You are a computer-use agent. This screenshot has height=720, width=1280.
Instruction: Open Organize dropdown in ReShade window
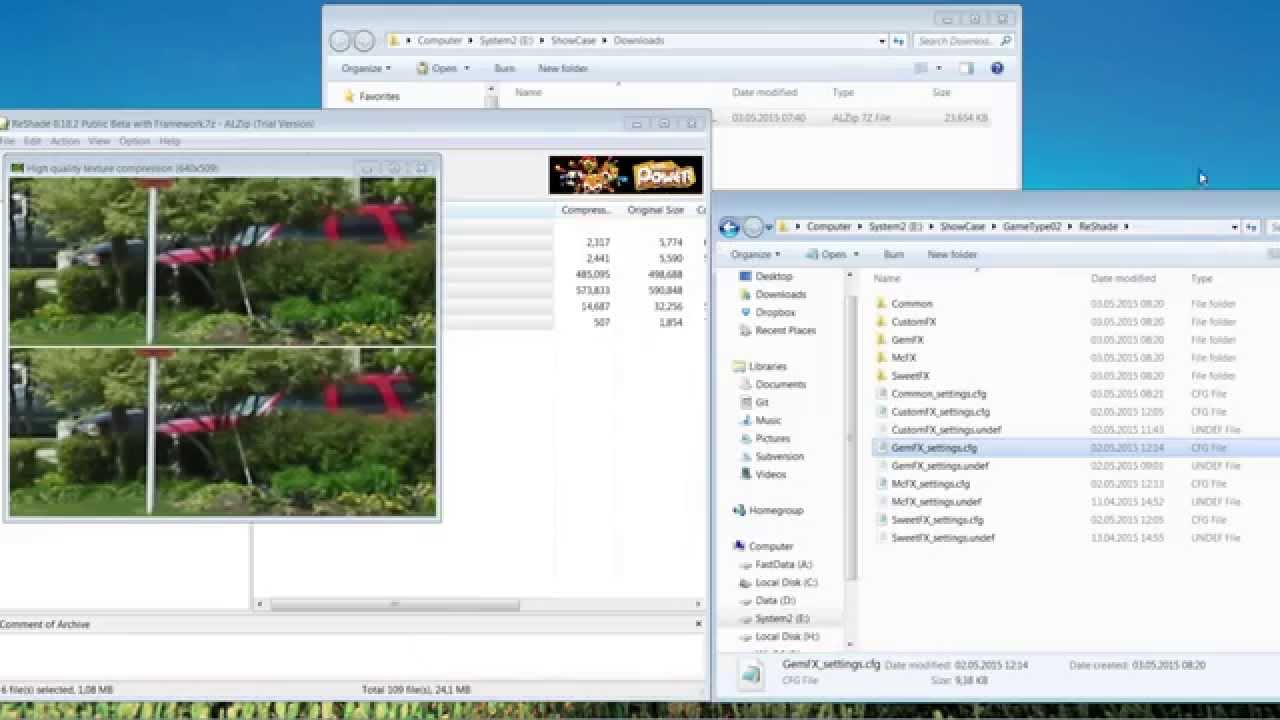click(754, 255)
